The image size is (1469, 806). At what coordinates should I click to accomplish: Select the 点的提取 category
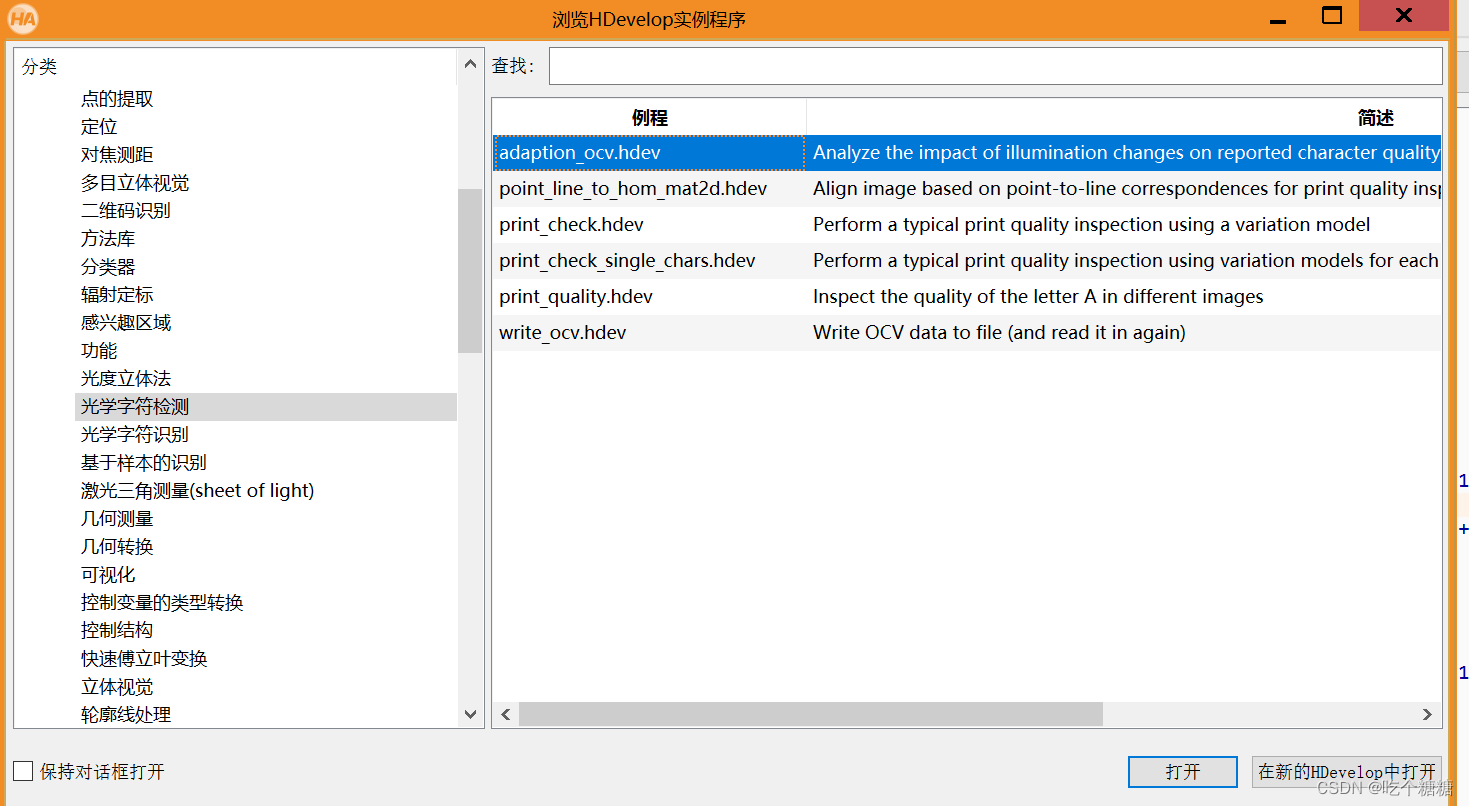pyautogui.click(x=117, y=99)
